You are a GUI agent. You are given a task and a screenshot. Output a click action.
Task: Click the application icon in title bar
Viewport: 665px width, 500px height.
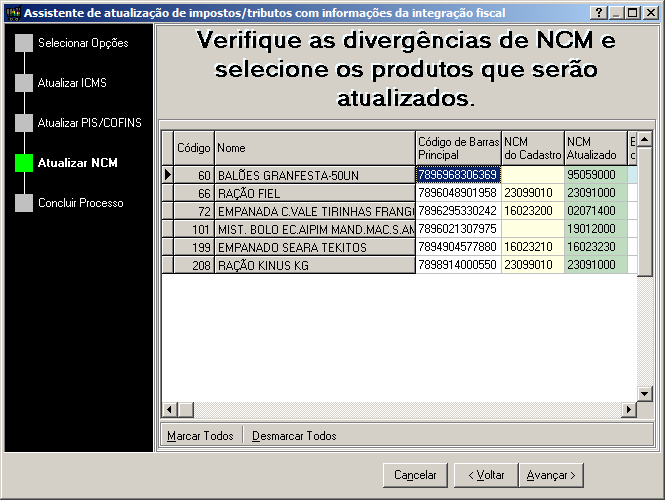tap(11, 12)
